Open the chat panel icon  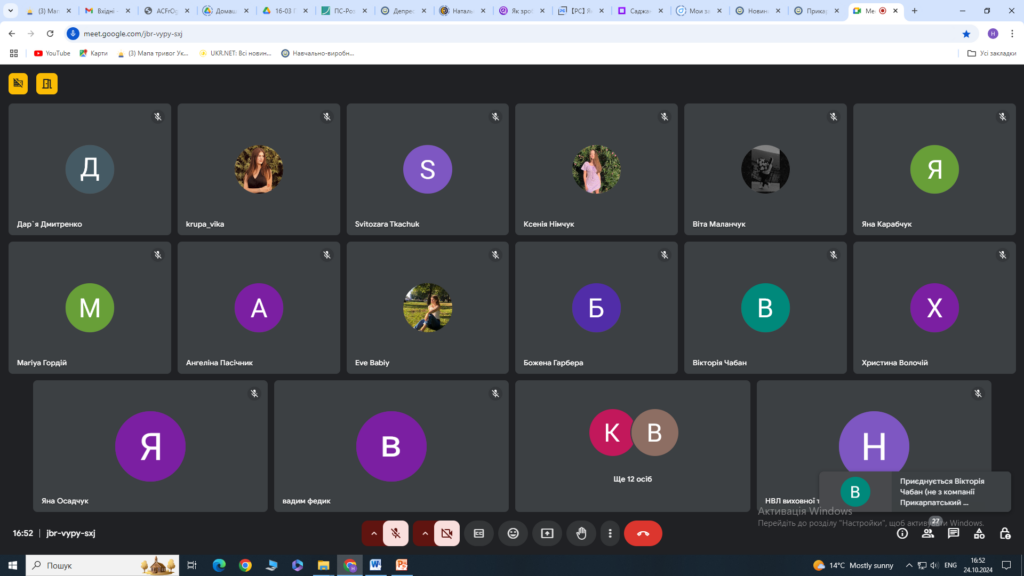click(x=953, y=534)
